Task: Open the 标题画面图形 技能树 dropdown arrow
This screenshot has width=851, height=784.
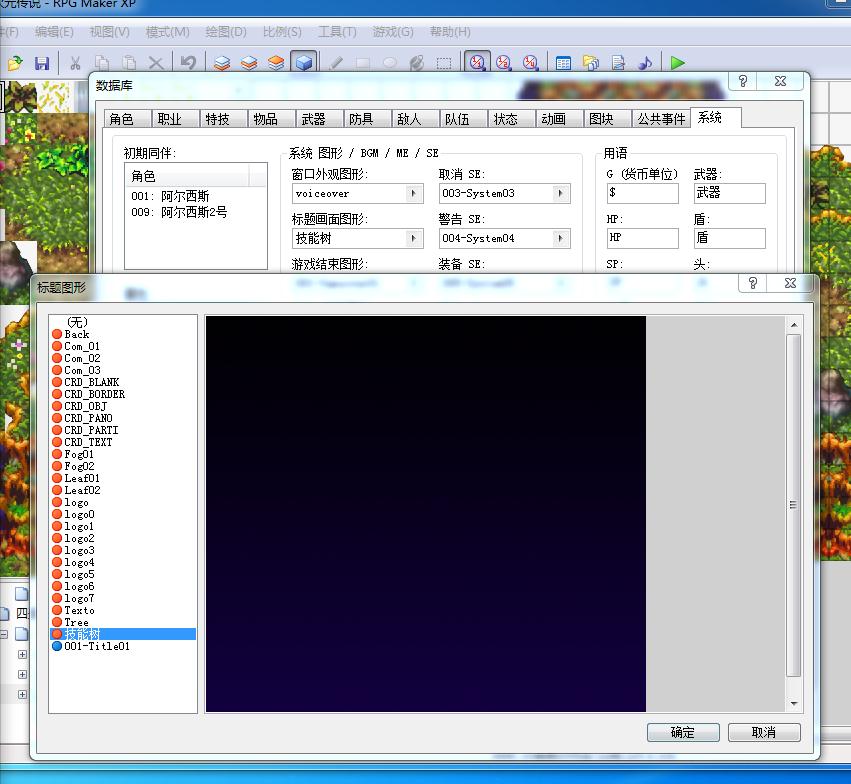Action: click(x=414, y=238)
